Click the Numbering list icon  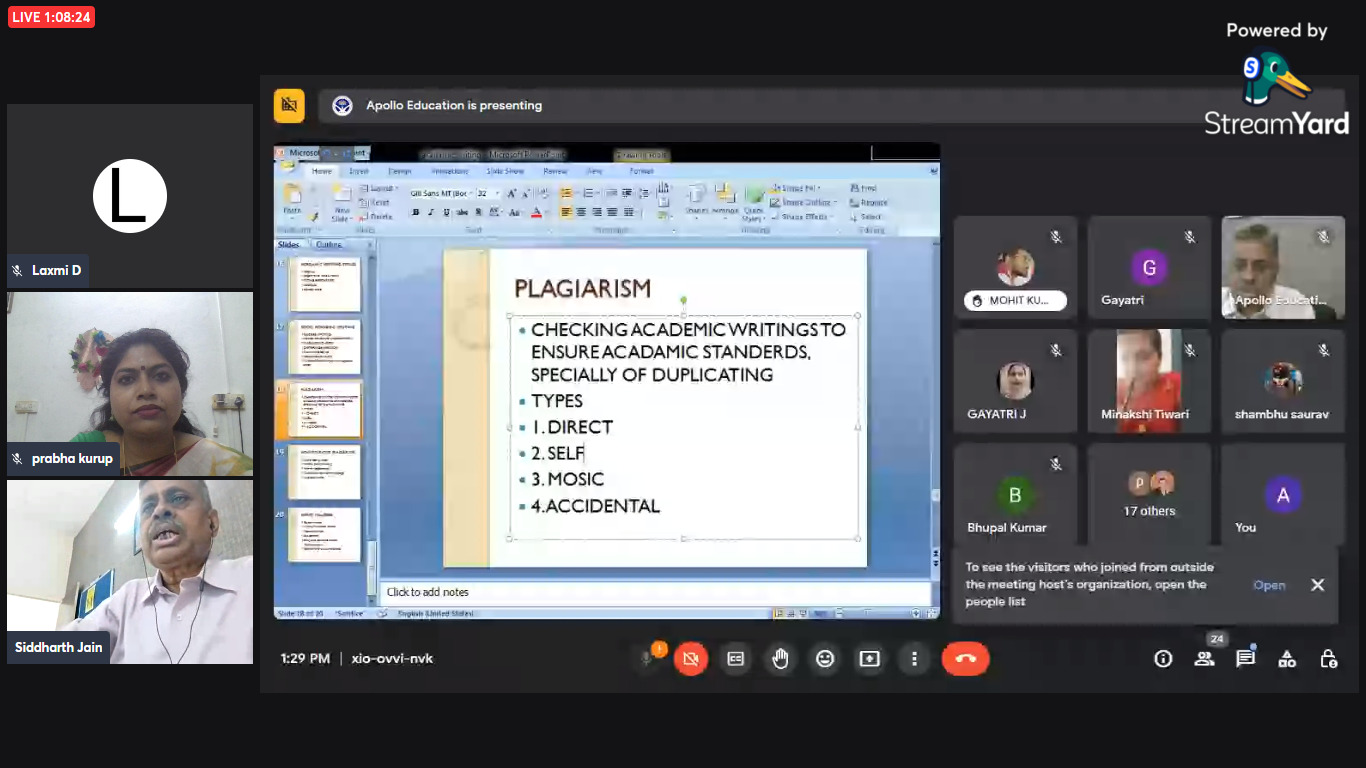(588, 193)
